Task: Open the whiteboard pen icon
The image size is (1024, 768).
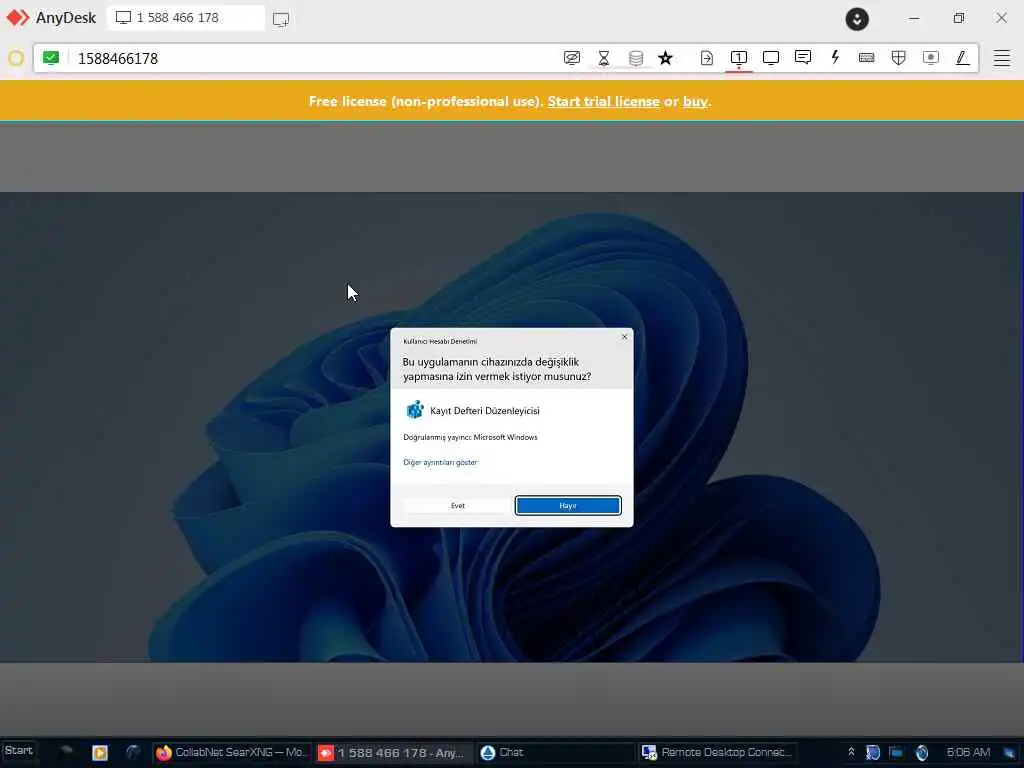Action: (x=962, y=58)
